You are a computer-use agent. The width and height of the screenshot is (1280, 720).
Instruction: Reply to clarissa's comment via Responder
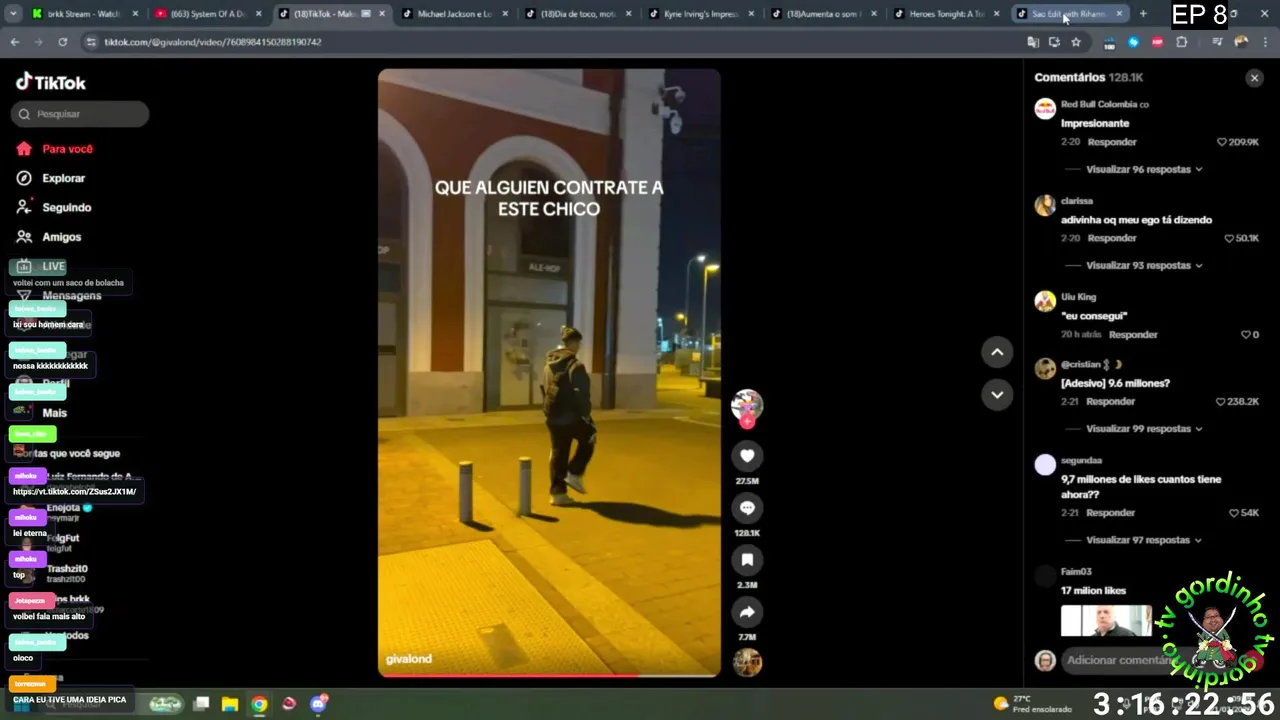coord(1112,238)
